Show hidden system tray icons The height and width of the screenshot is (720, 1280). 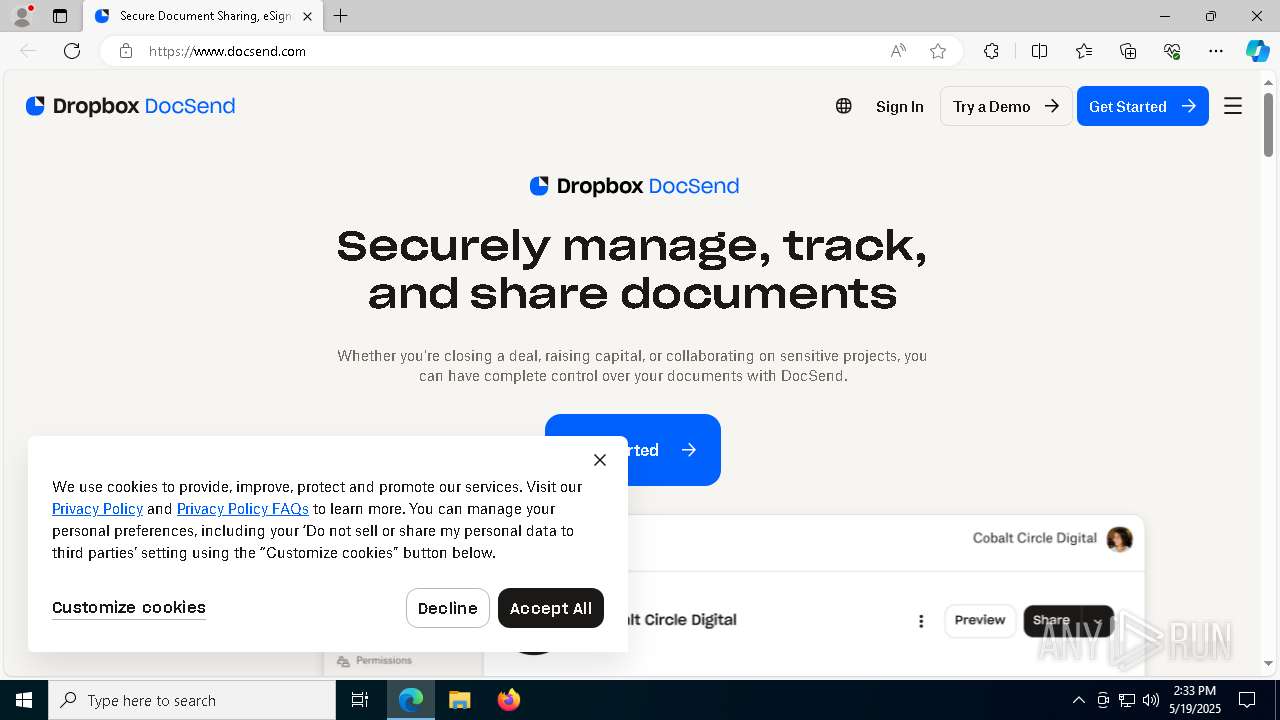1078,700
